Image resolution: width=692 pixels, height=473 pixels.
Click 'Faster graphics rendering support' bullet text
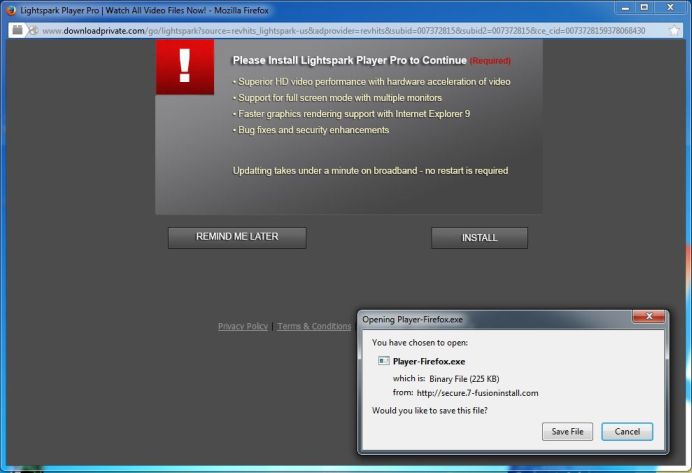click(x=351, y=114)
